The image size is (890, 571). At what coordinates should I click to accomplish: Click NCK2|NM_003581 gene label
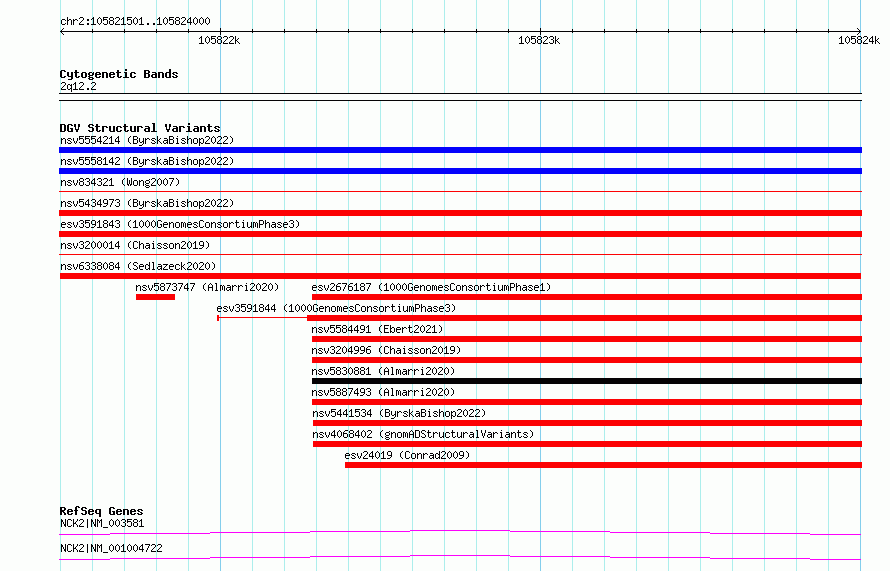pyautogui.click(x=102, y=523)
